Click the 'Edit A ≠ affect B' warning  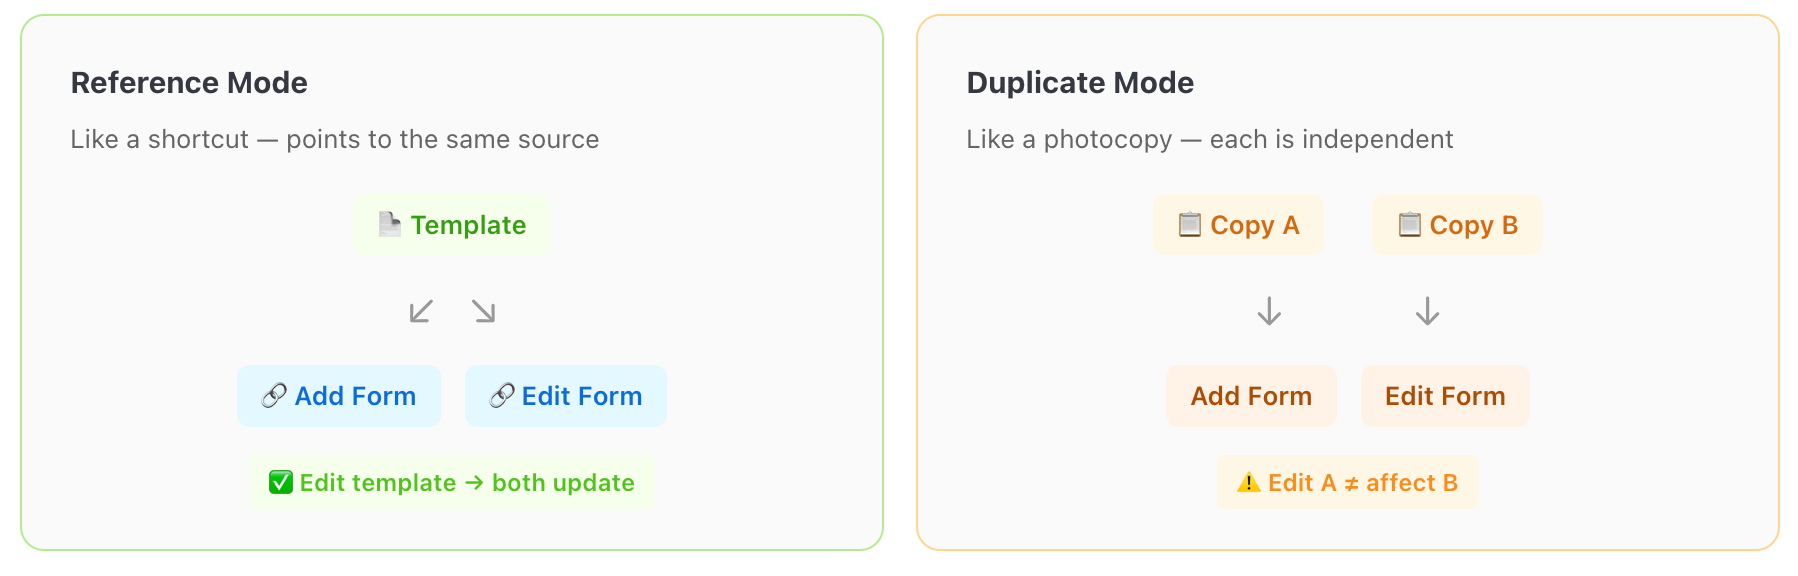coord(1348,483)
